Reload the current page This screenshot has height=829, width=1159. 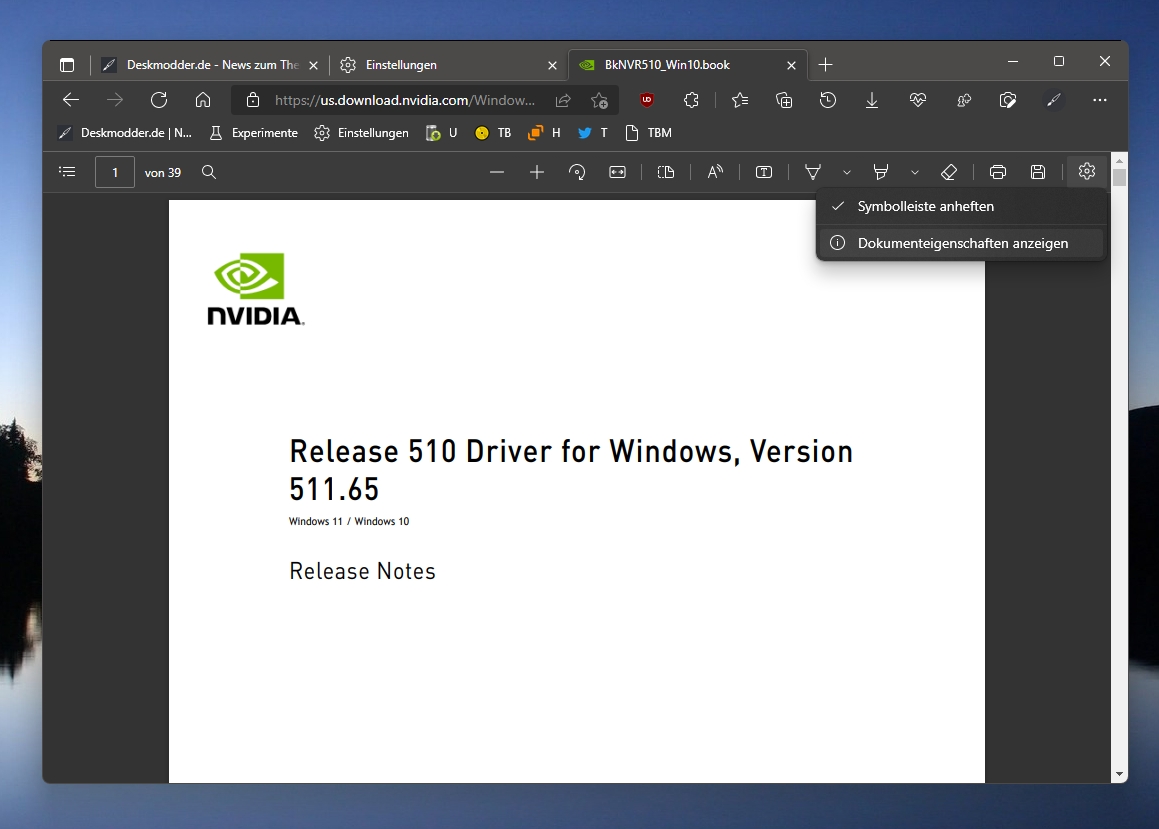click(x=159, y=100)
